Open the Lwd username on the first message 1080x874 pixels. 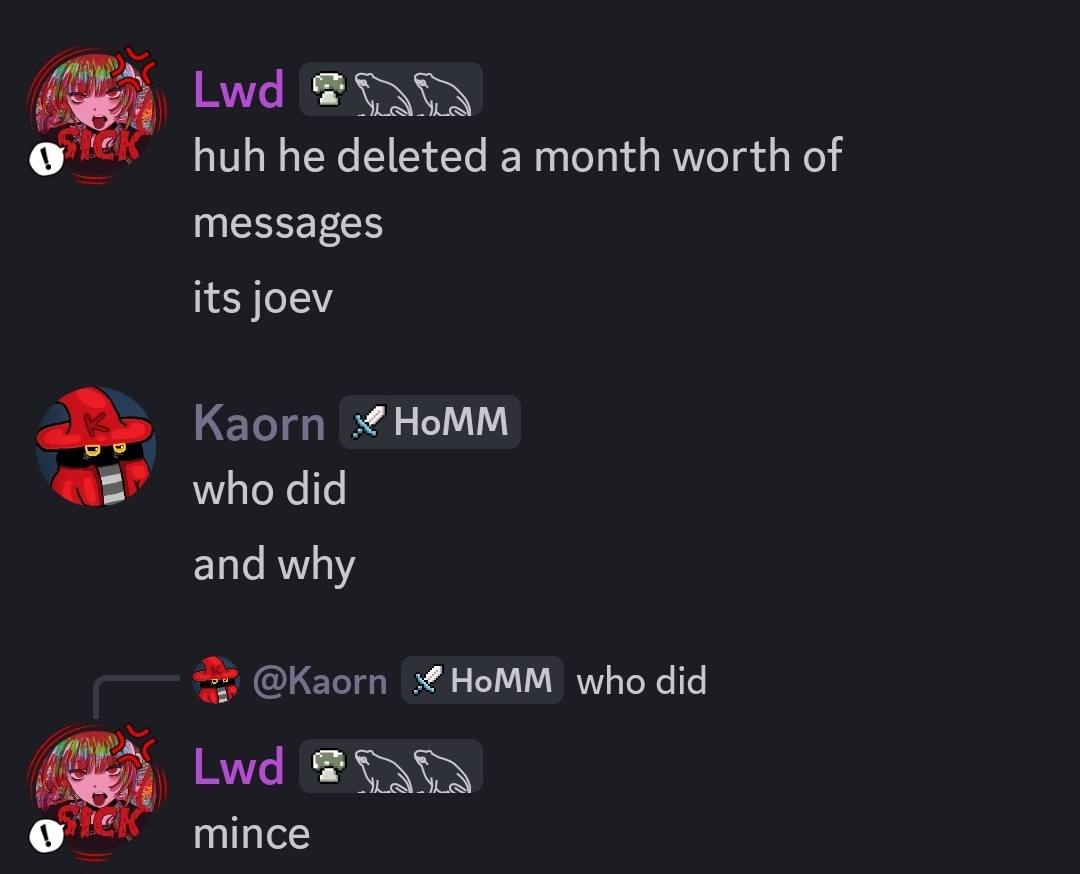pos(238,90)
